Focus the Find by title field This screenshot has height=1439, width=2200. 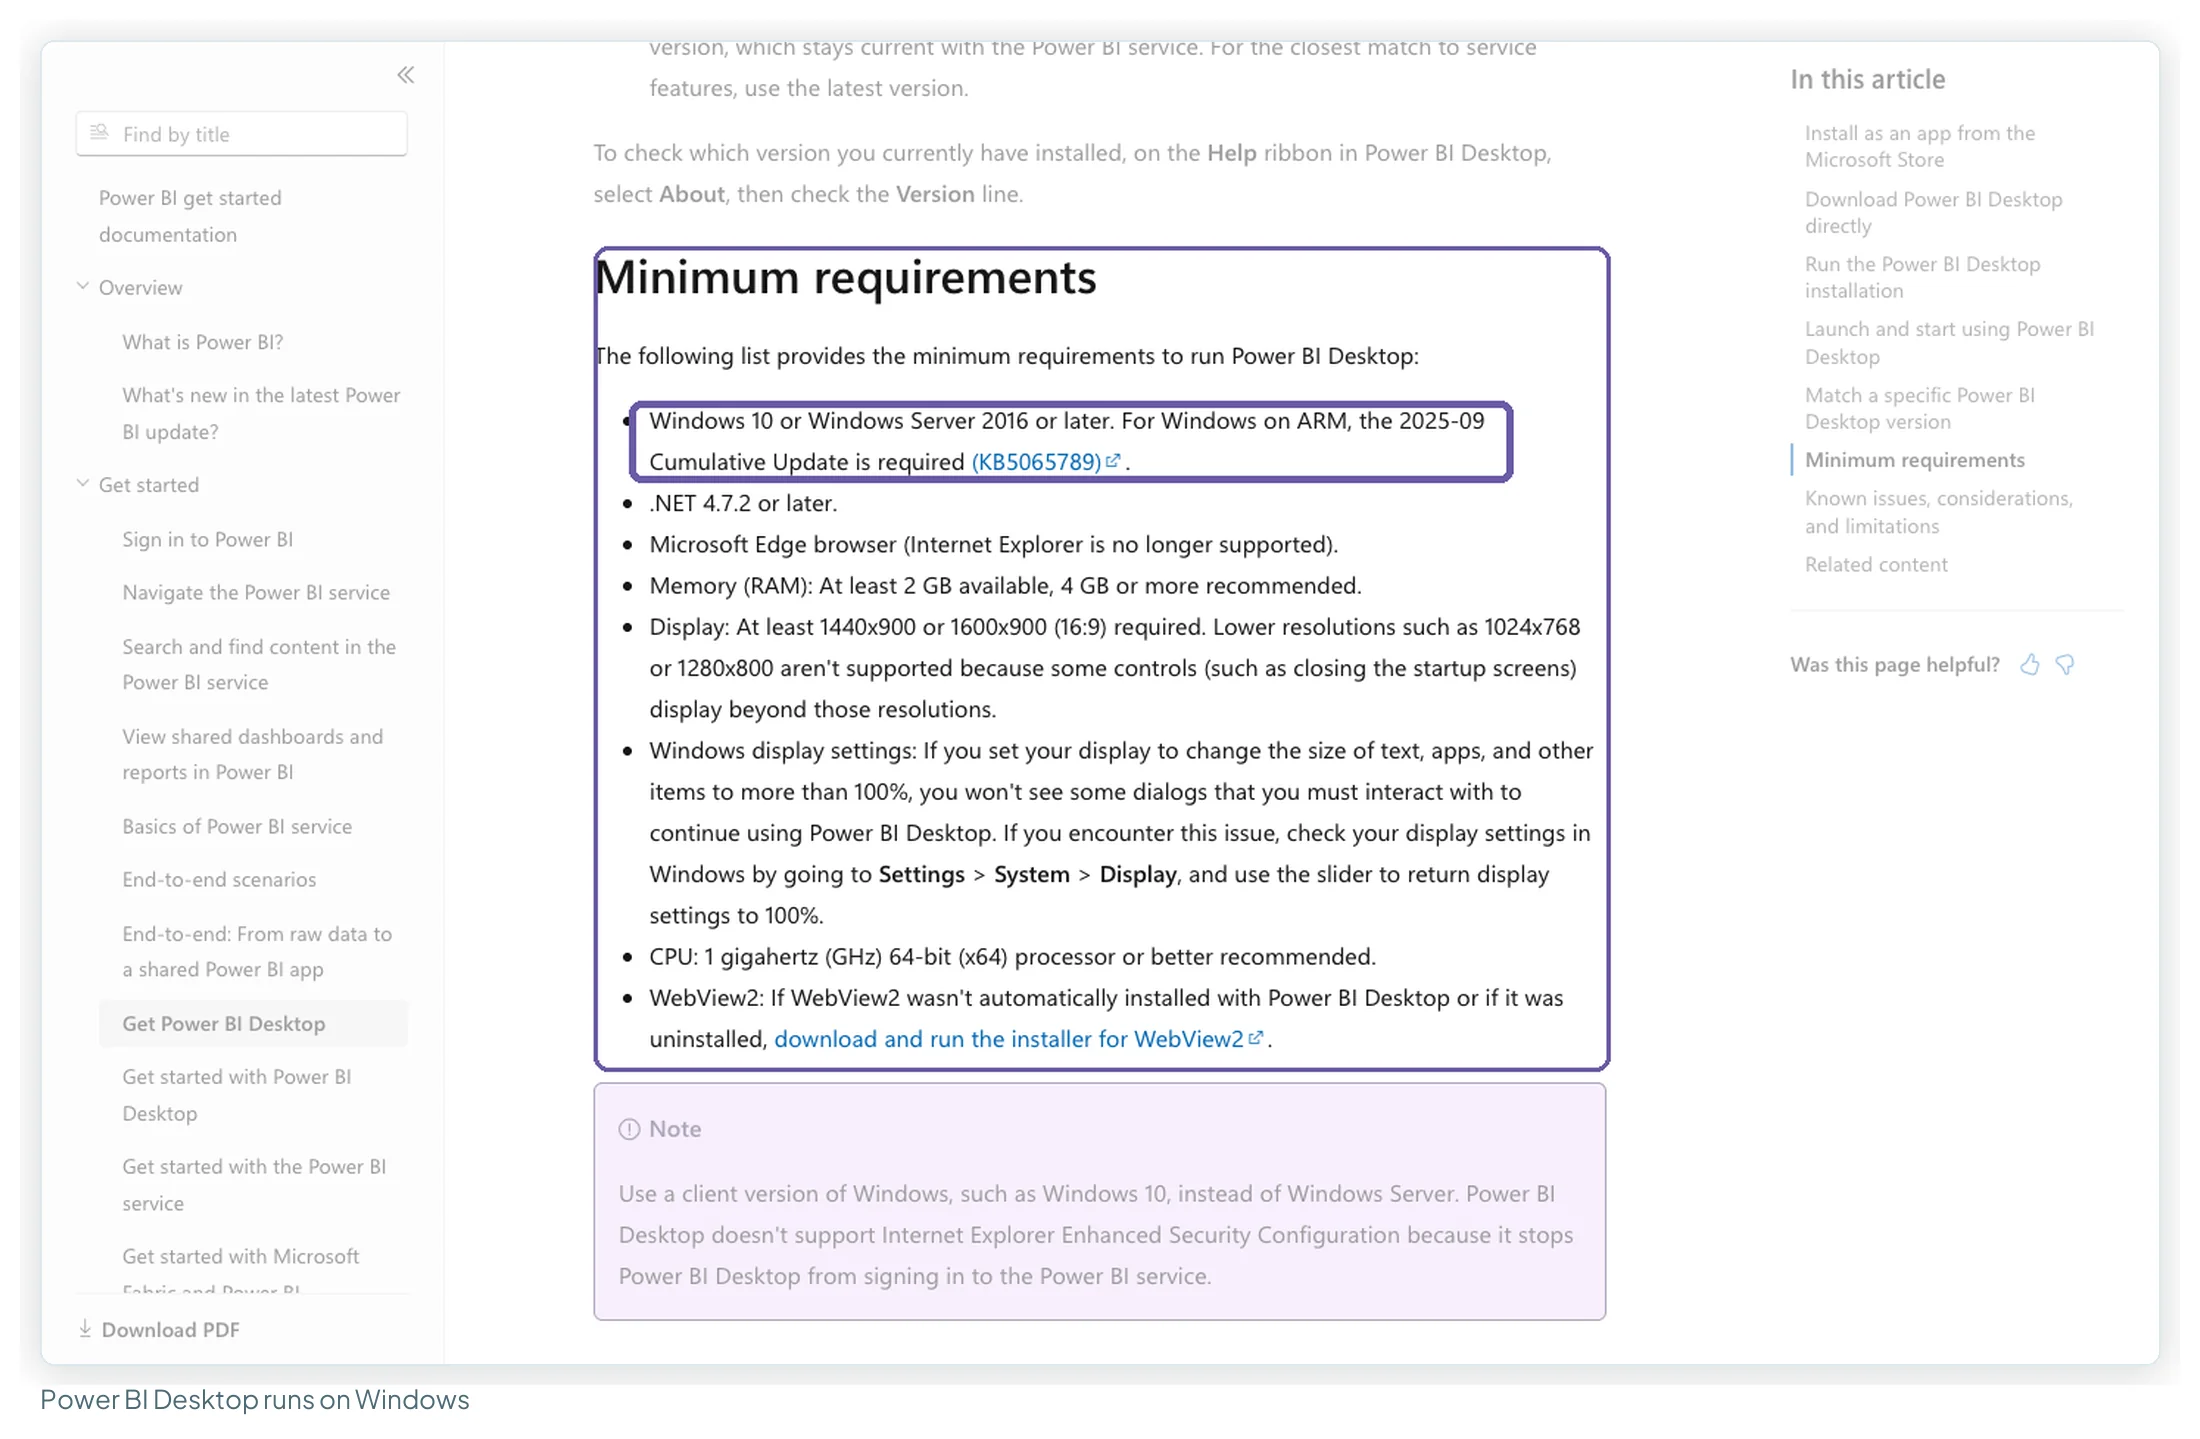[x=241, y=134]
